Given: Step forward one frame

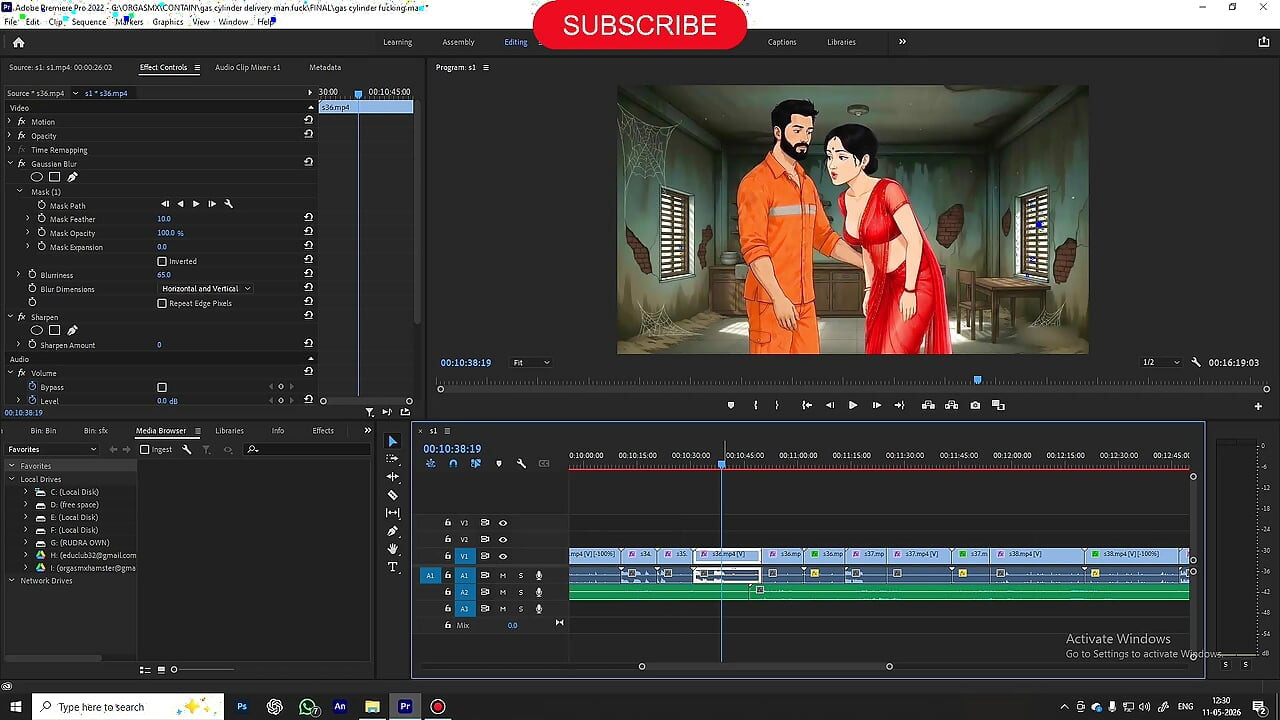Looking at the screenshot, I should (876, 405).
